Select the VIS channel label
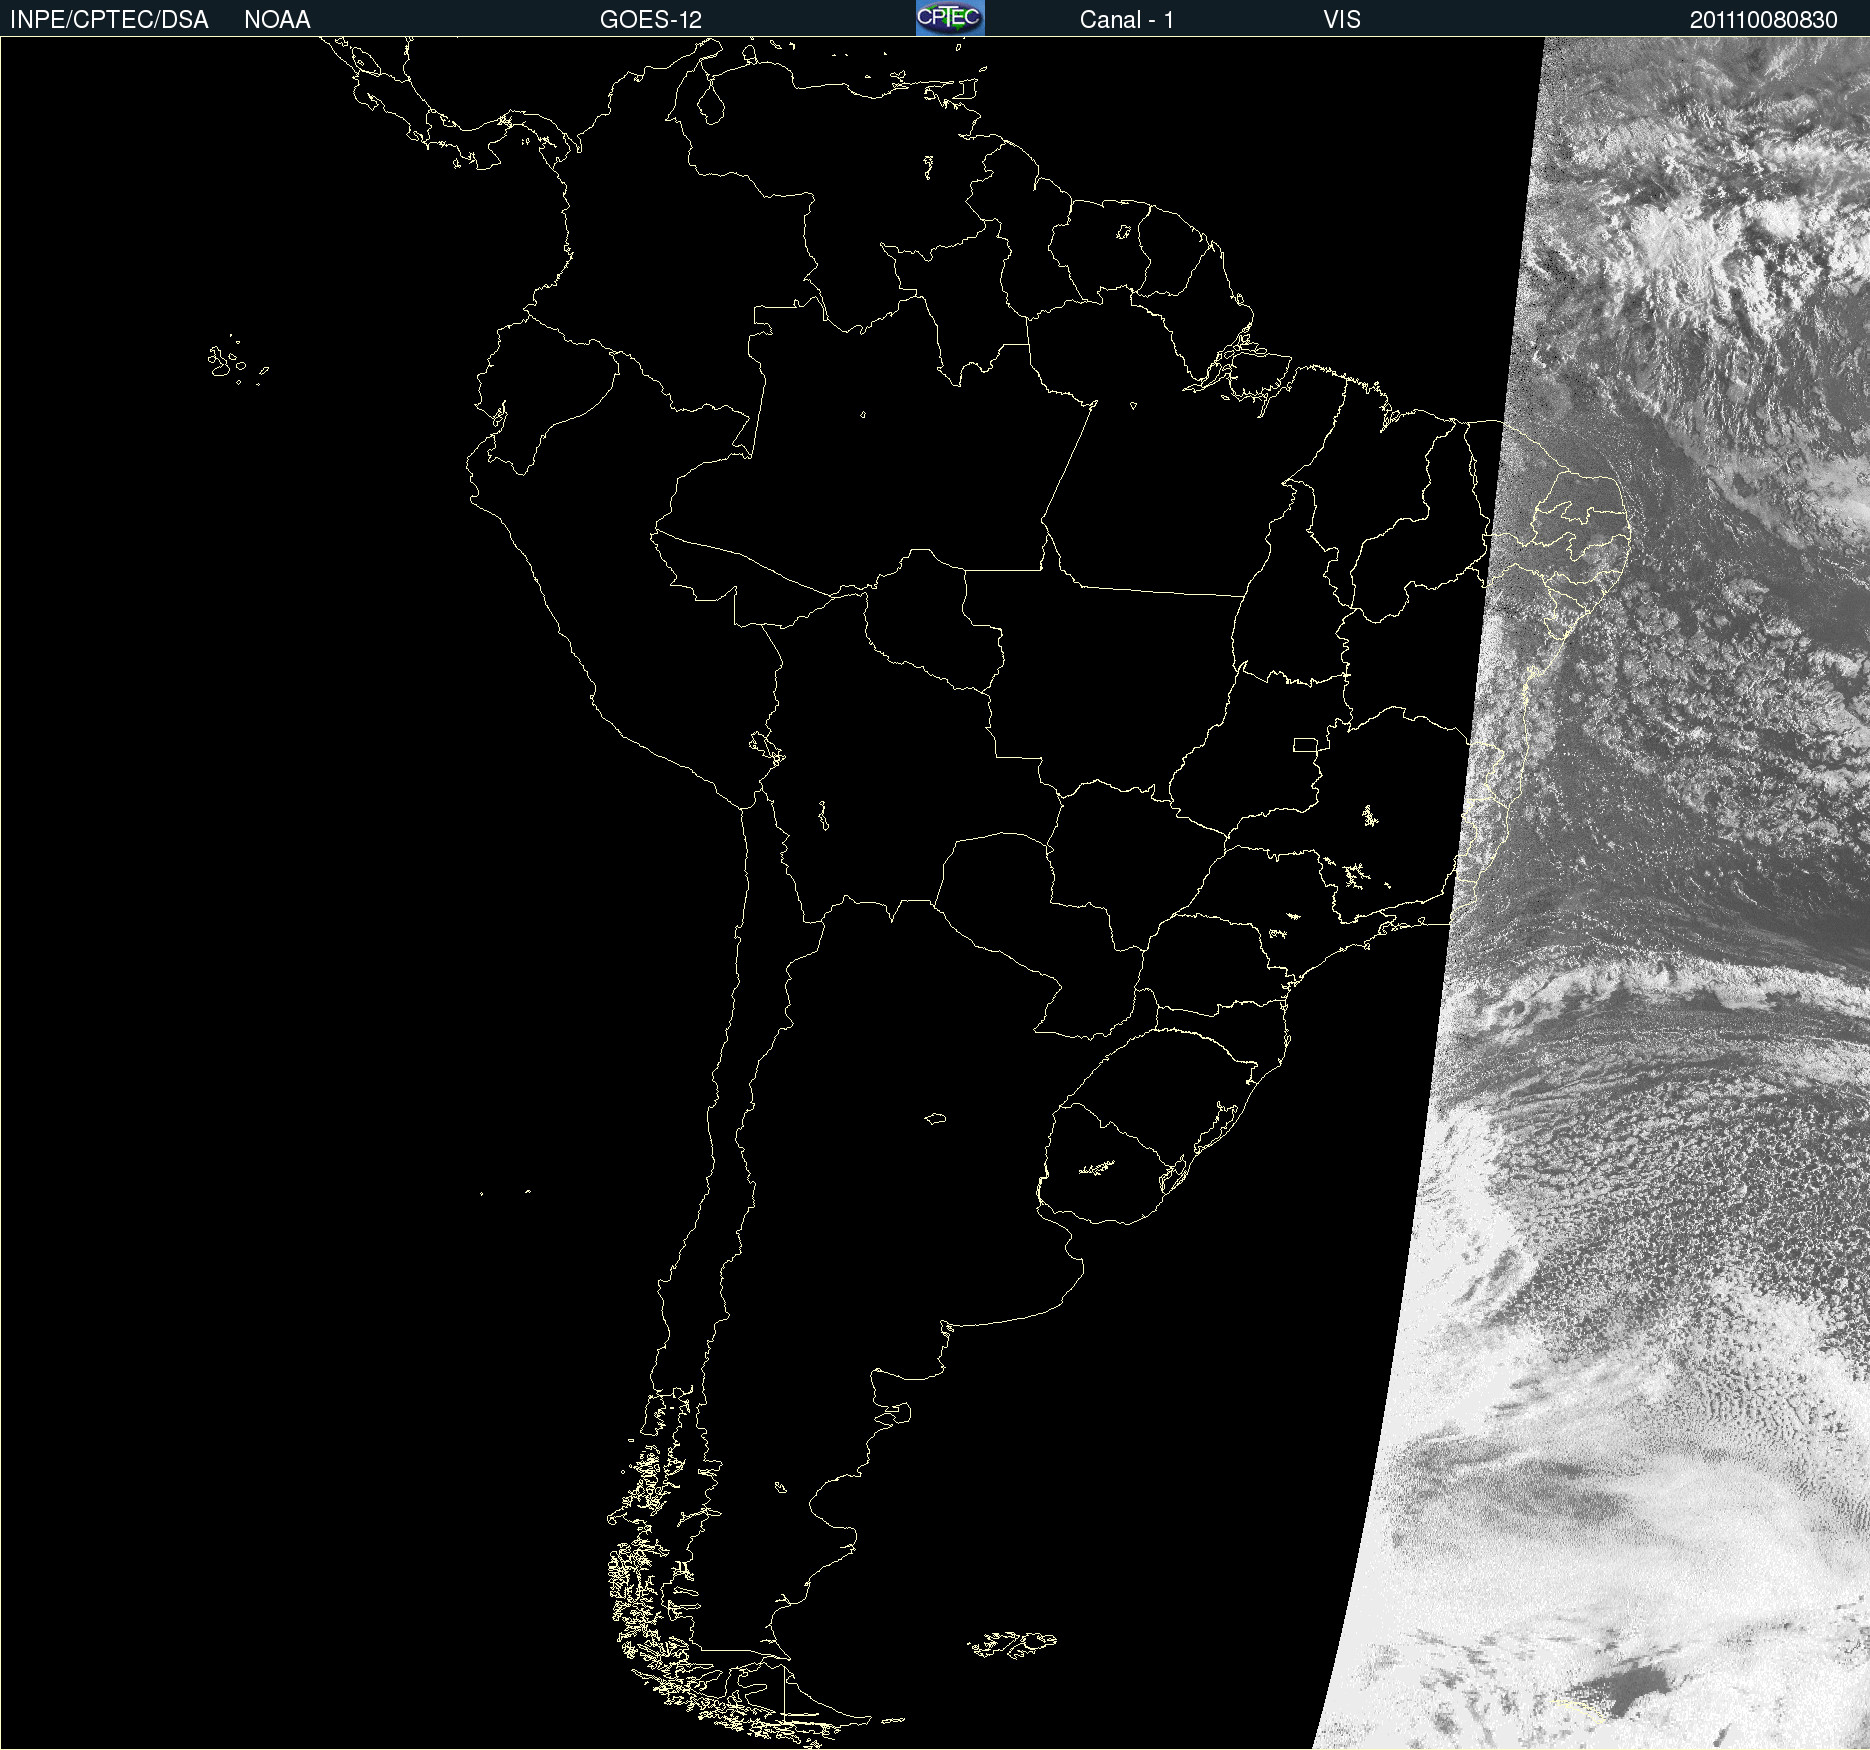The height and width of the screenshot is (1750, 1870). 1342,20
